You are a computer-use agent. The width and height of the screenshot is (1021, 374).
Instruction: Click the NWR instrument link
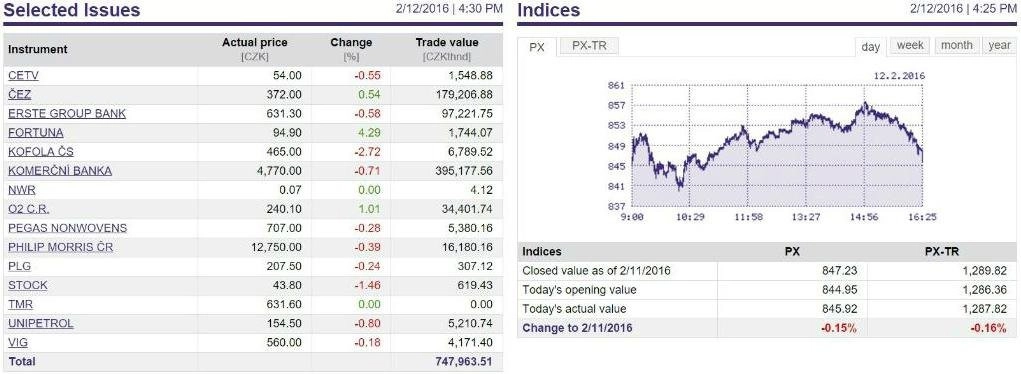[x=21, y=190]
